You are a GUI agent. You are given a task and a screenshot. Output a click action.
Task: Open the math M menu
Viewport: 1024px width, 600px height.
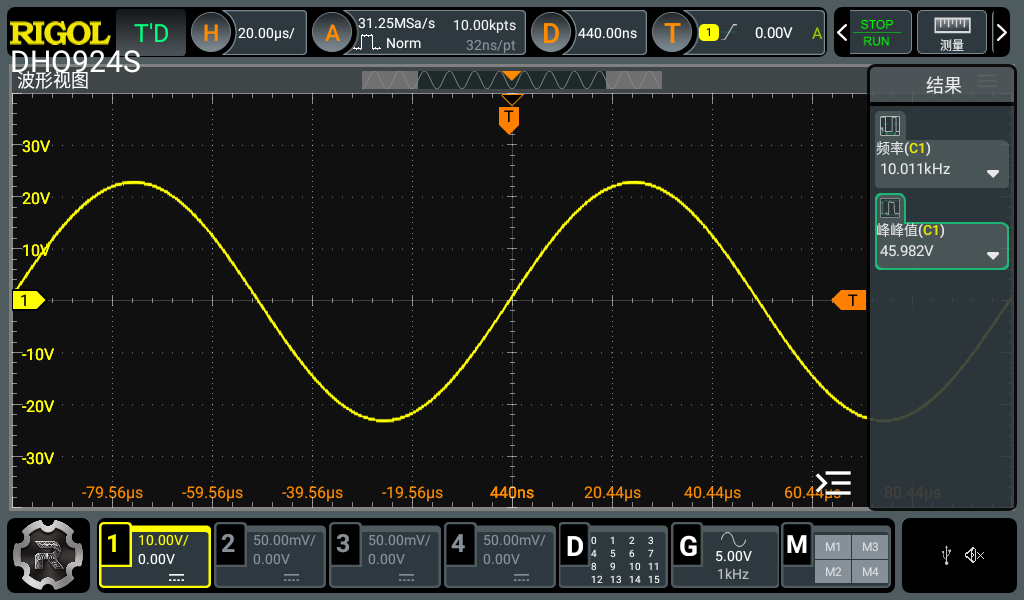797,545
